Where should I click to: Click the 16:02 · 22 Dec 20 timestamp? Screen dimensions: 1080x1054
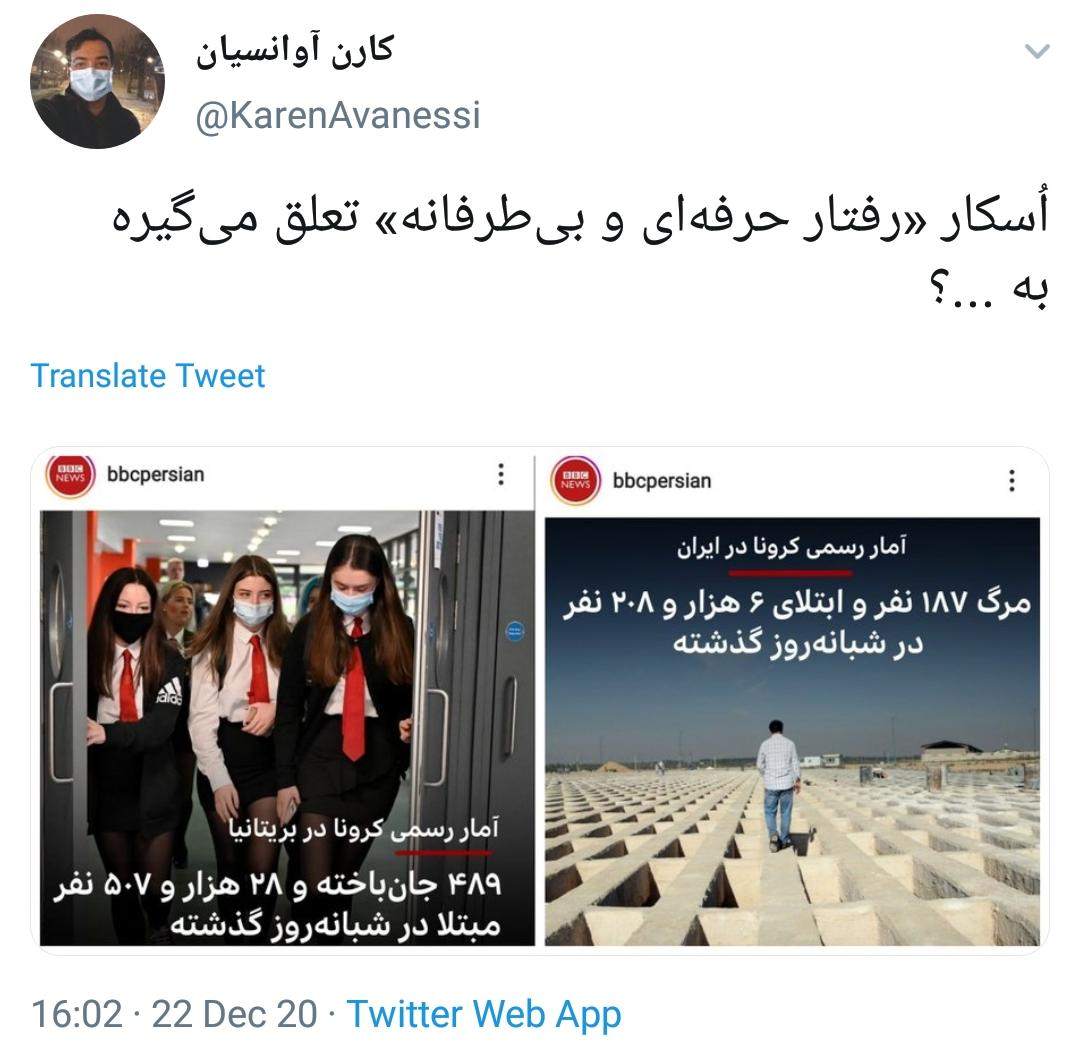pos(174,1014)
